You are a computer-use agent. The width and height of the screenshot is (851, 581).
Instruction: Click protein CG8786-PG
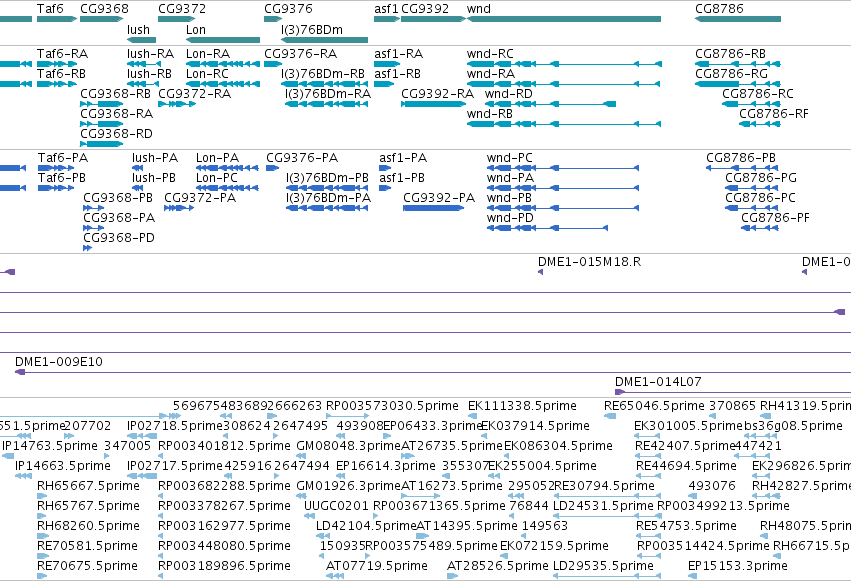761,178
